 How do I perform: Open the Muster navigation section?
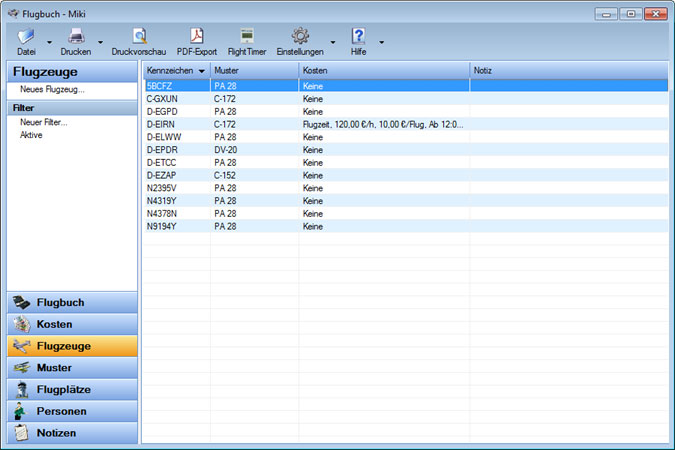pos(72,368)
